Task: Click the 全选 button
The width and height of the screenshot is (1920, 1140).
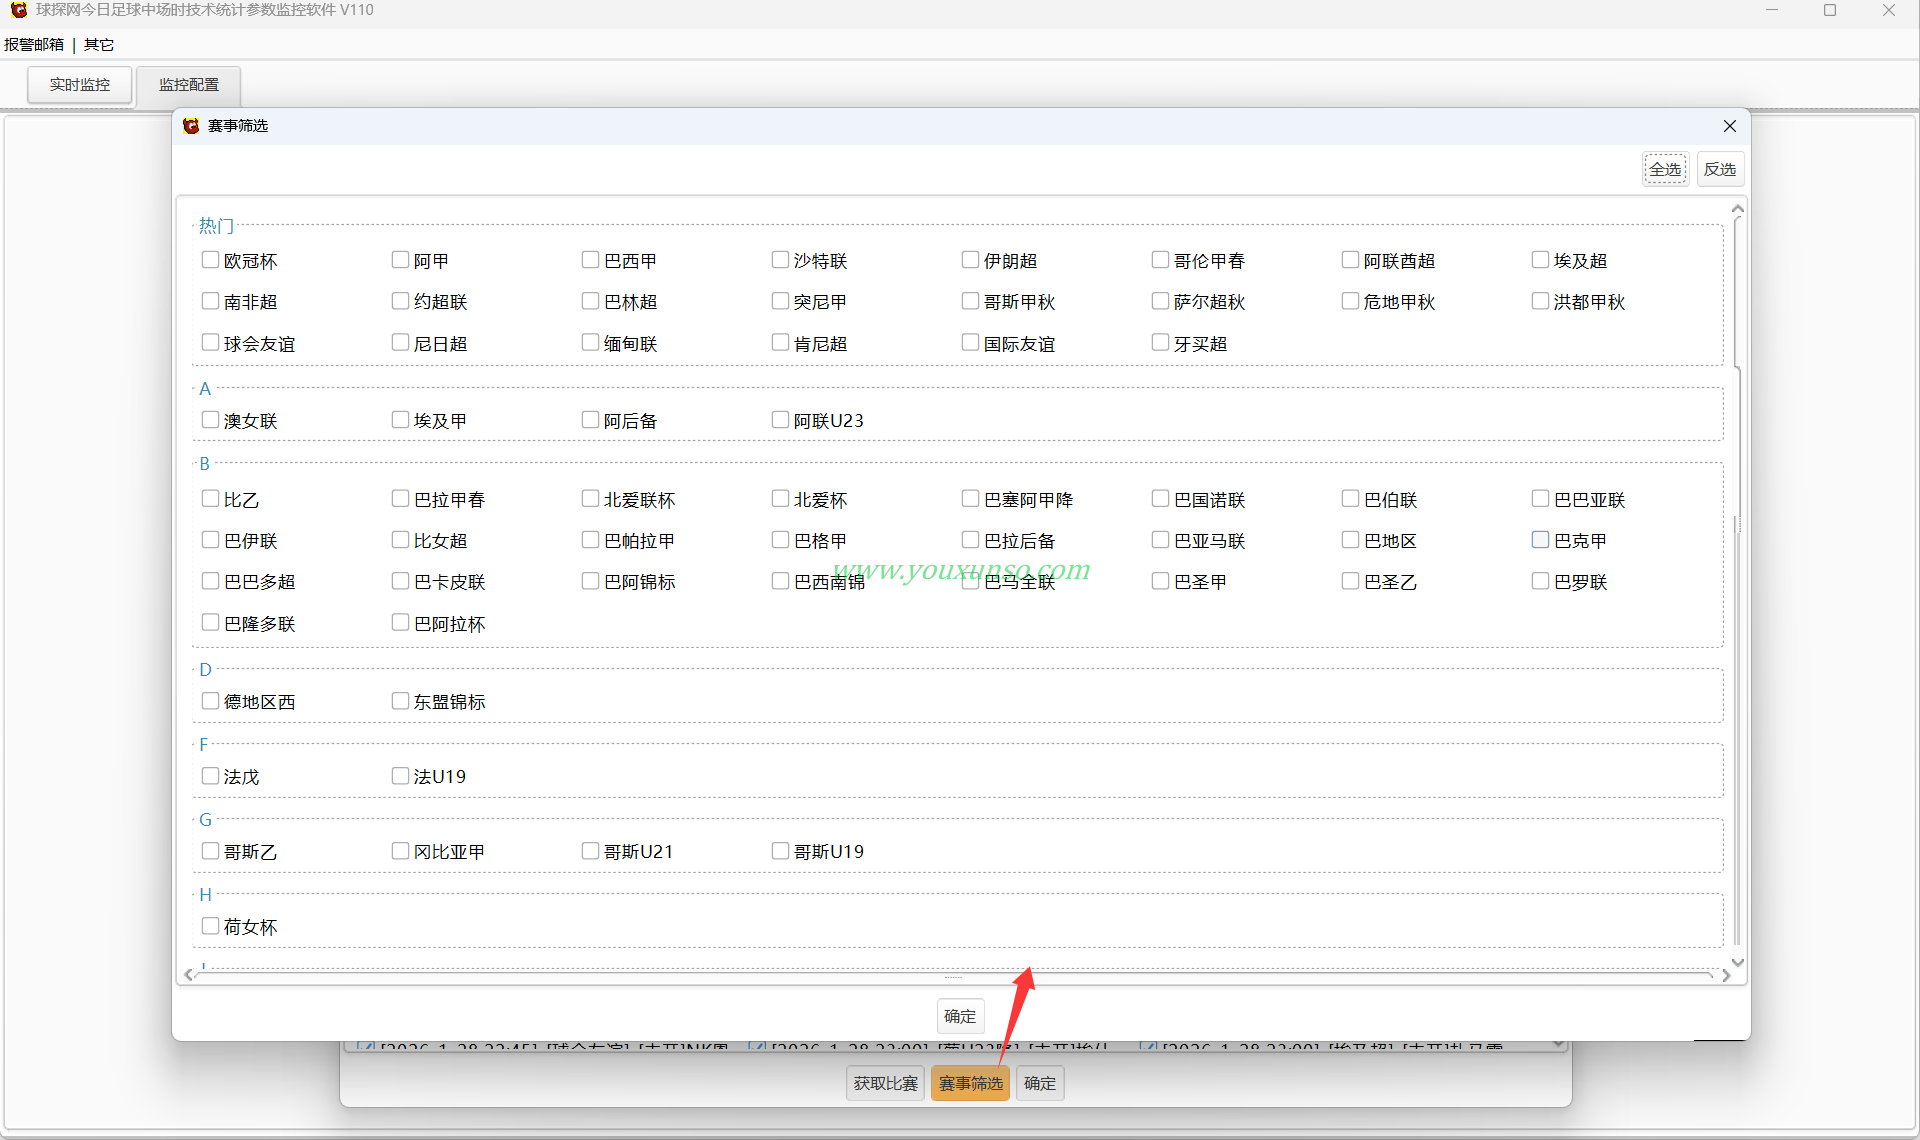Action: [1665, 169]
